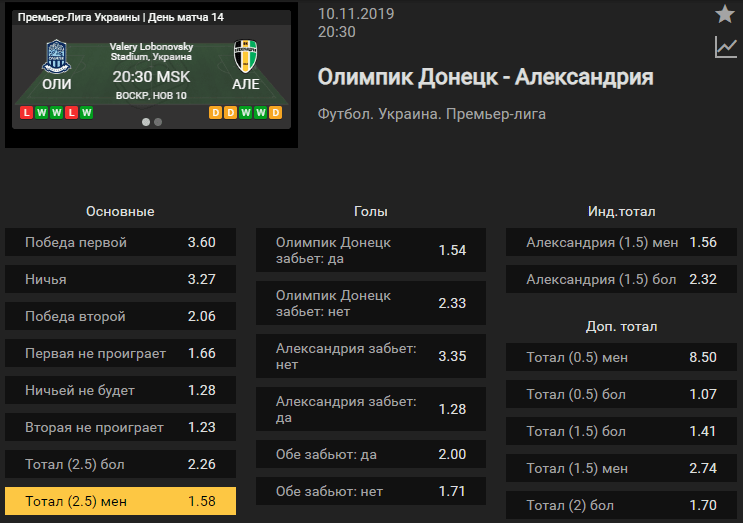Click the date 10.11.2019
Viewport: 743px width, 523px height.
coord(356,14)
